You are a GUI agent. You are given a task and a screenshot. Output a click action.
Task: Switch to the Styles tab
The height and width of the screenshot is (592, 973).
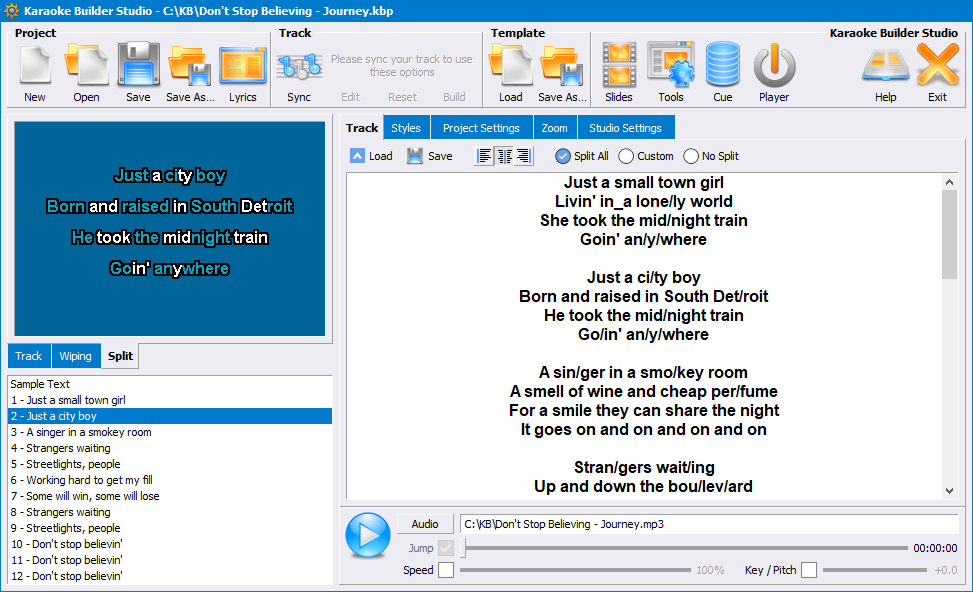pos(406,128)
